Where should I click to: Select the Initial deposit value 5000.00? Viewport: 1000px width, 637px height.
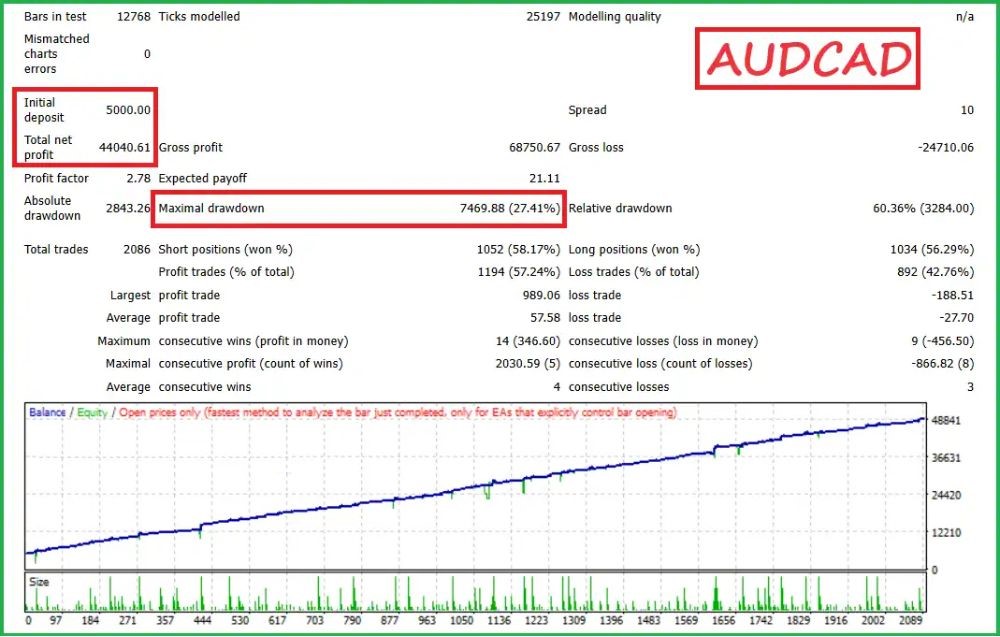[x=128, y=110]
